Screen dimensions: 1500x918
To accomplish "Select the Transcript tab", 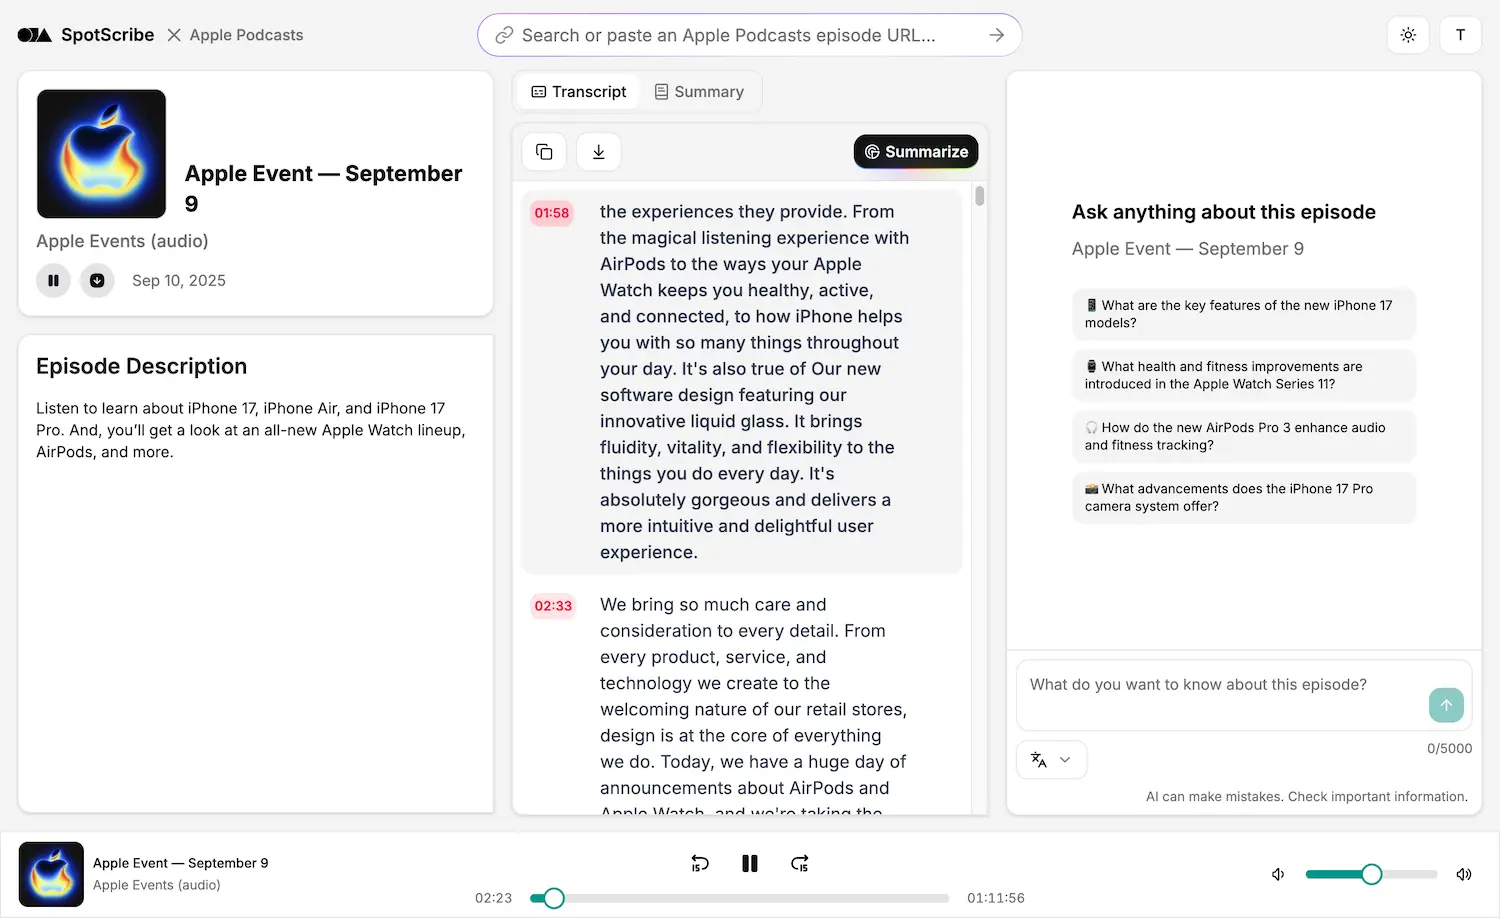I will point(577,91).
